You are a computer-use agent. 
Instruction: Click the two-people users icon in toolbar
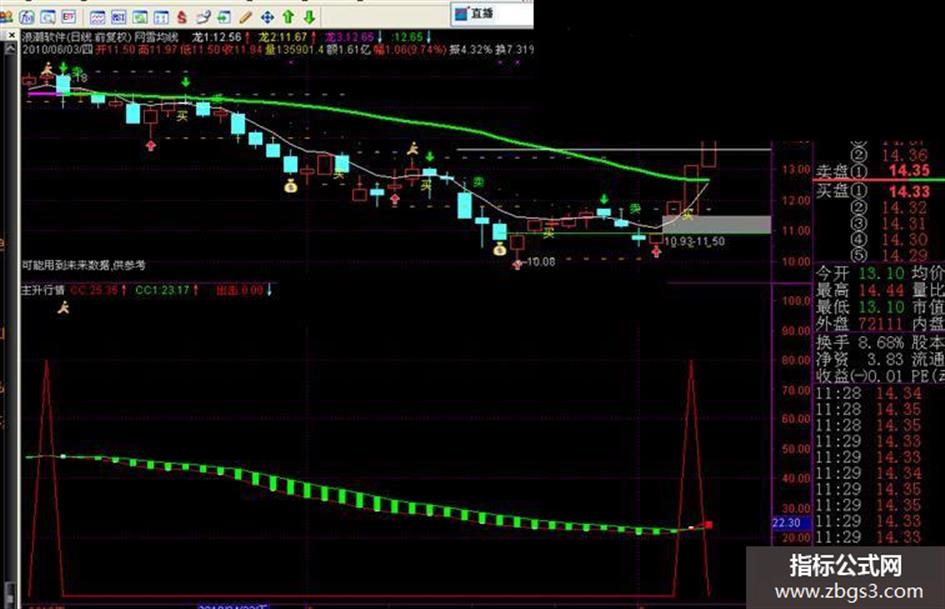6,17
